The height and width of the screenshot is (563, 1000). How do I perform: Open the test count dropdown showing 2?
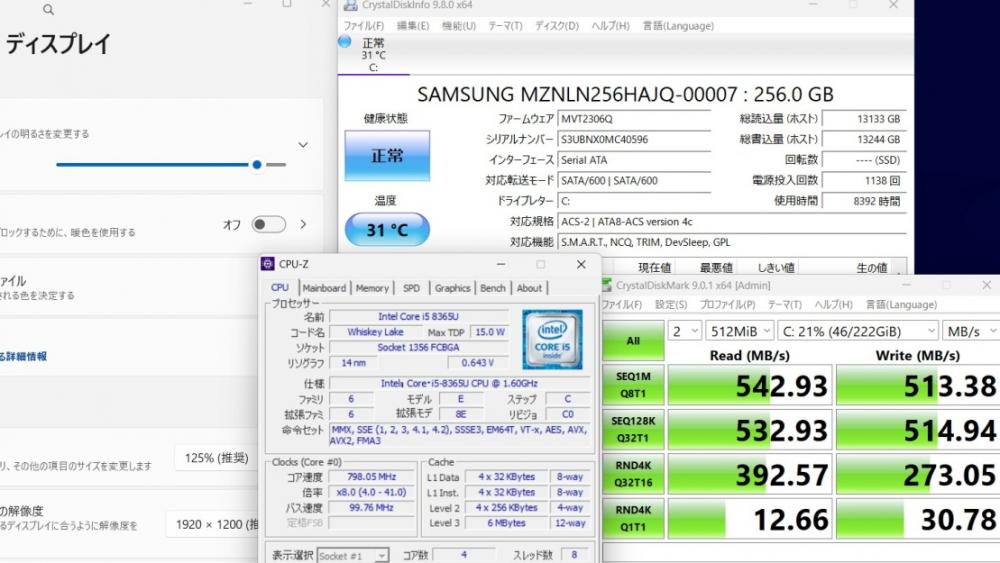[684, 332]
